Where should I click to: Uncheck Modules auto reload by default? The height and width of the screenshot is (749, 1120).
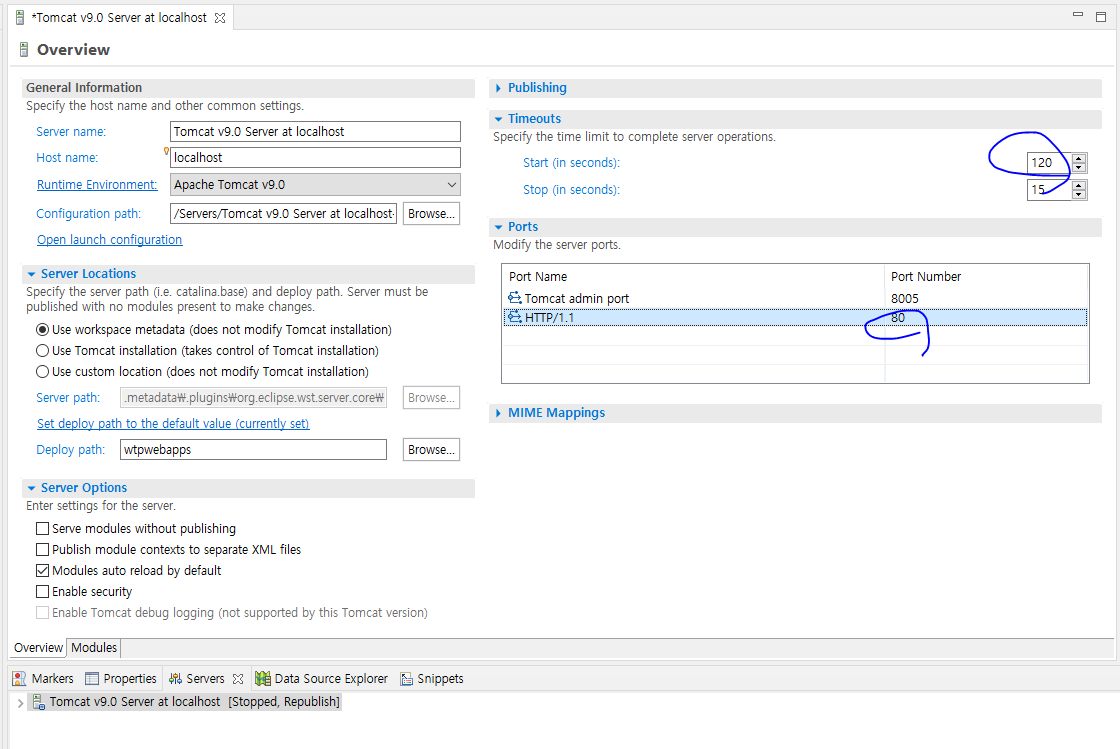(x=42, y=570)
